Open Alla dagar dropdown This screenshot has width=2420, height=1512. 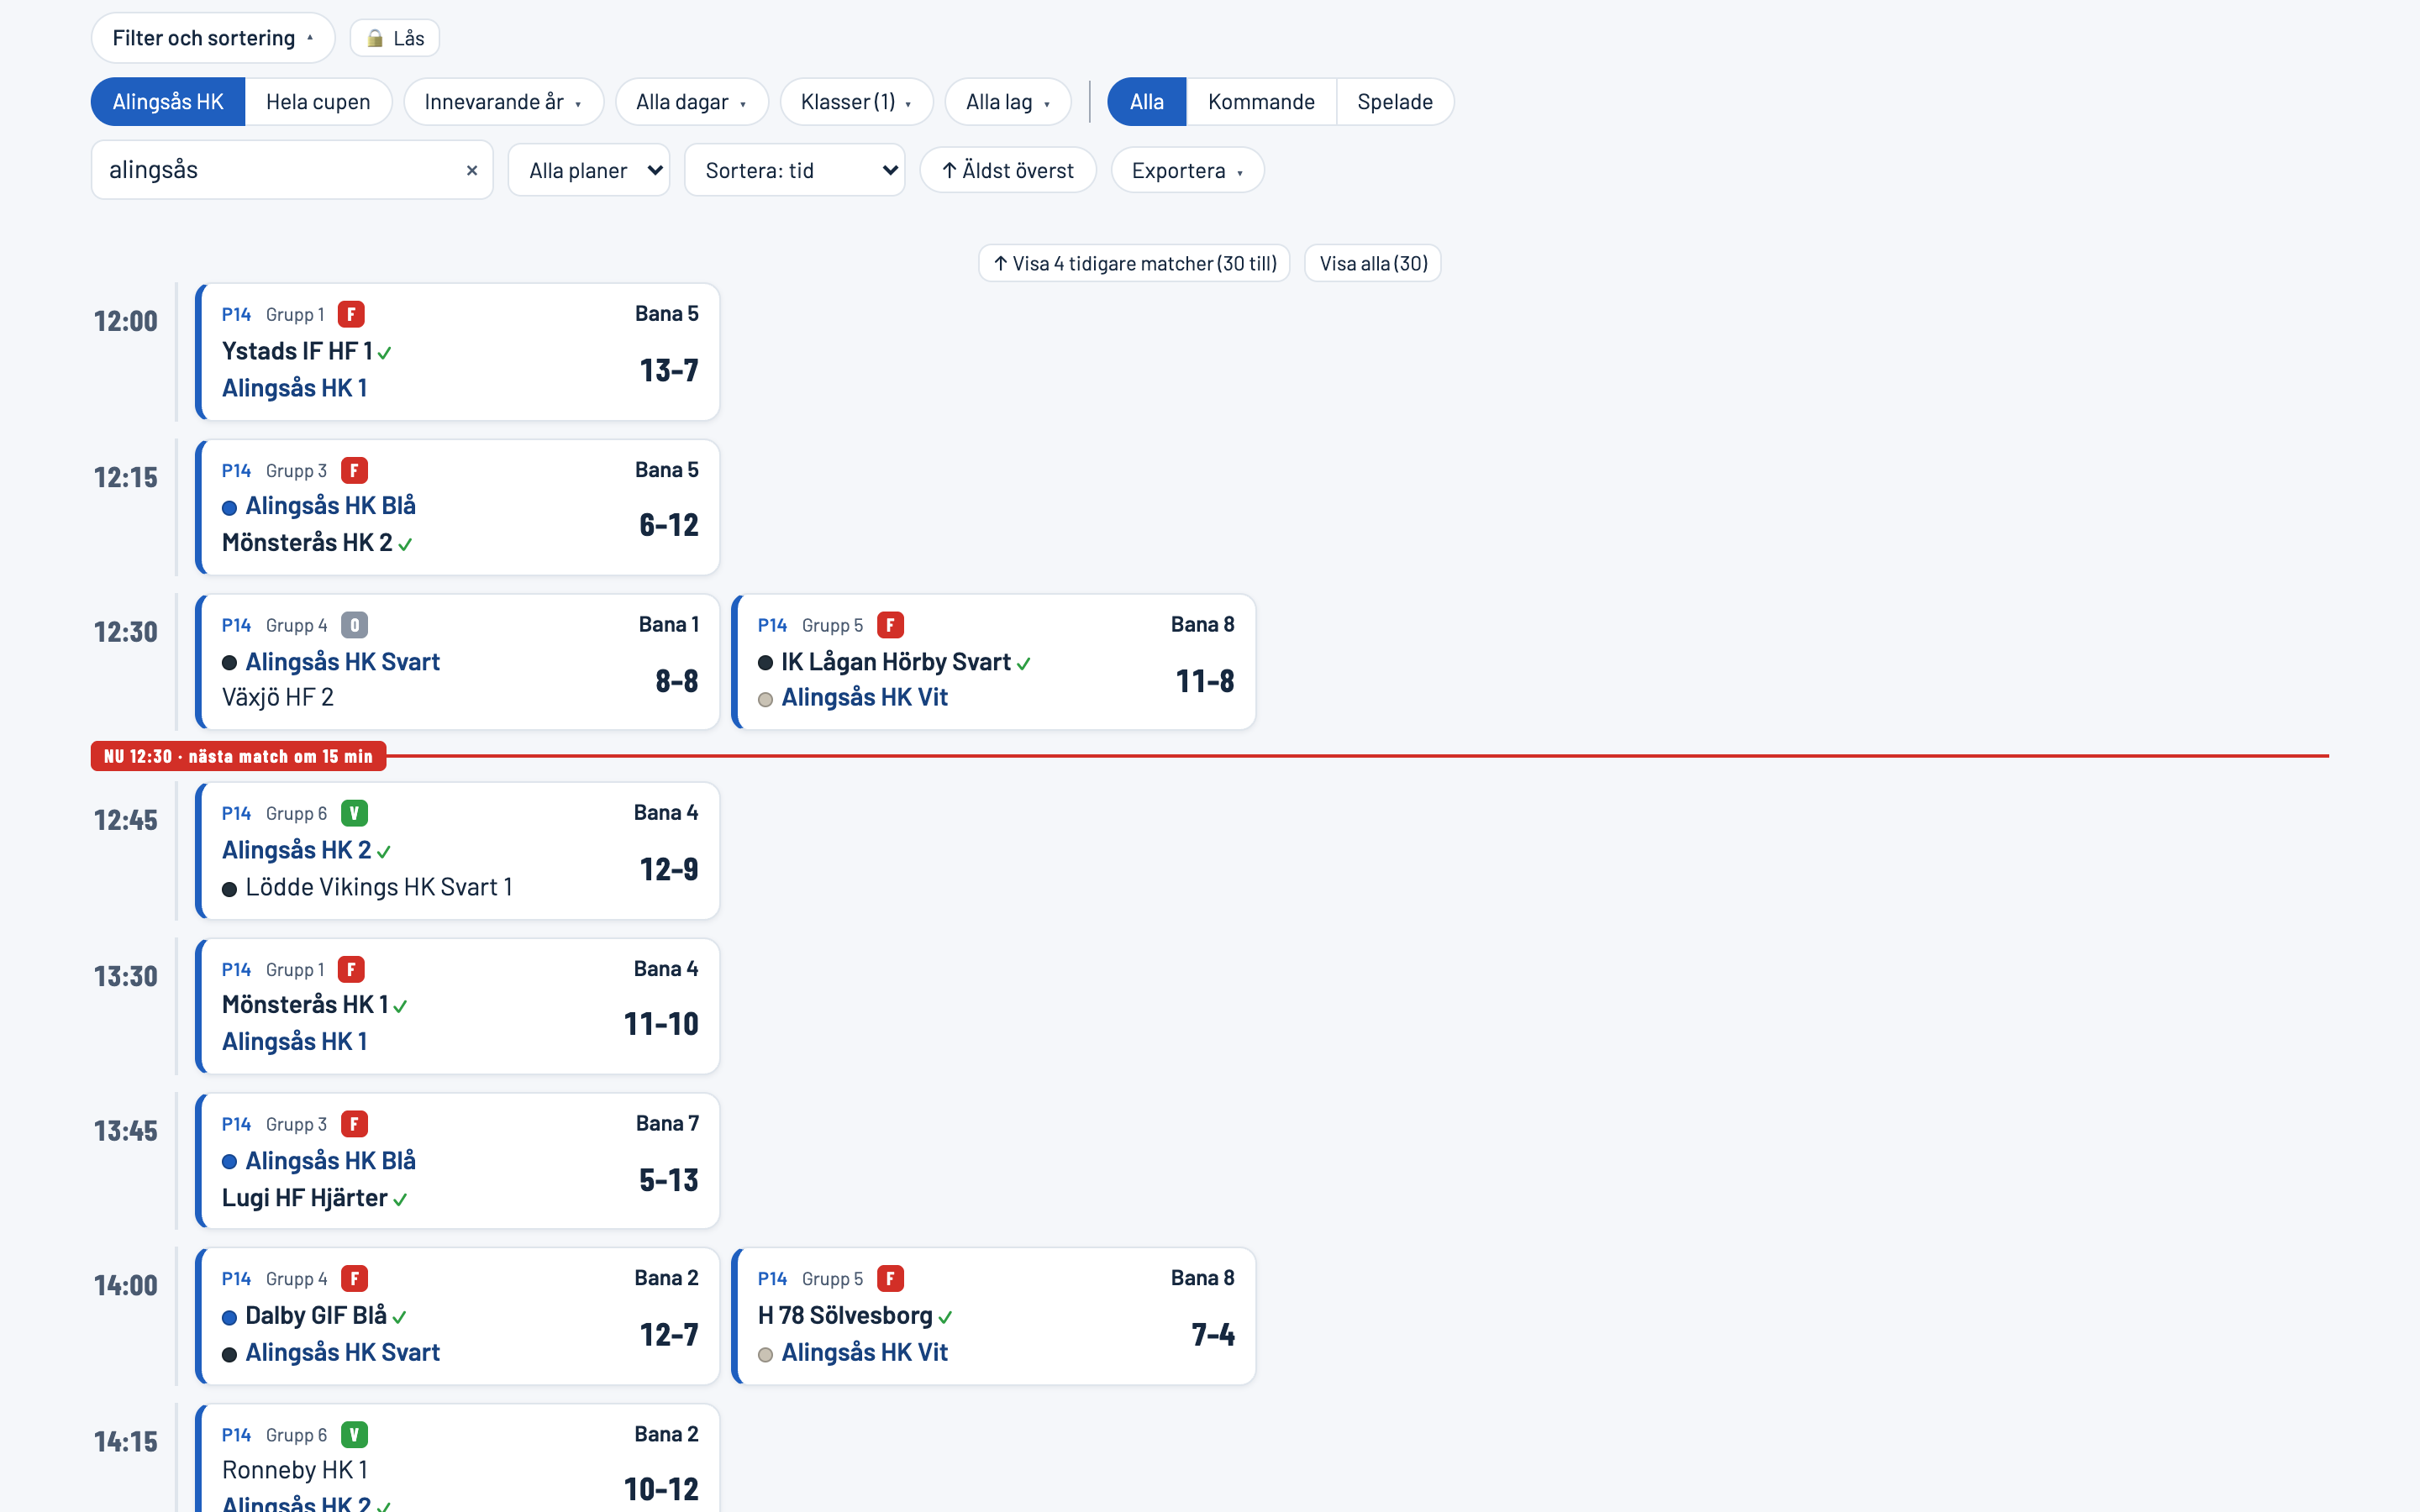point(692,102)
